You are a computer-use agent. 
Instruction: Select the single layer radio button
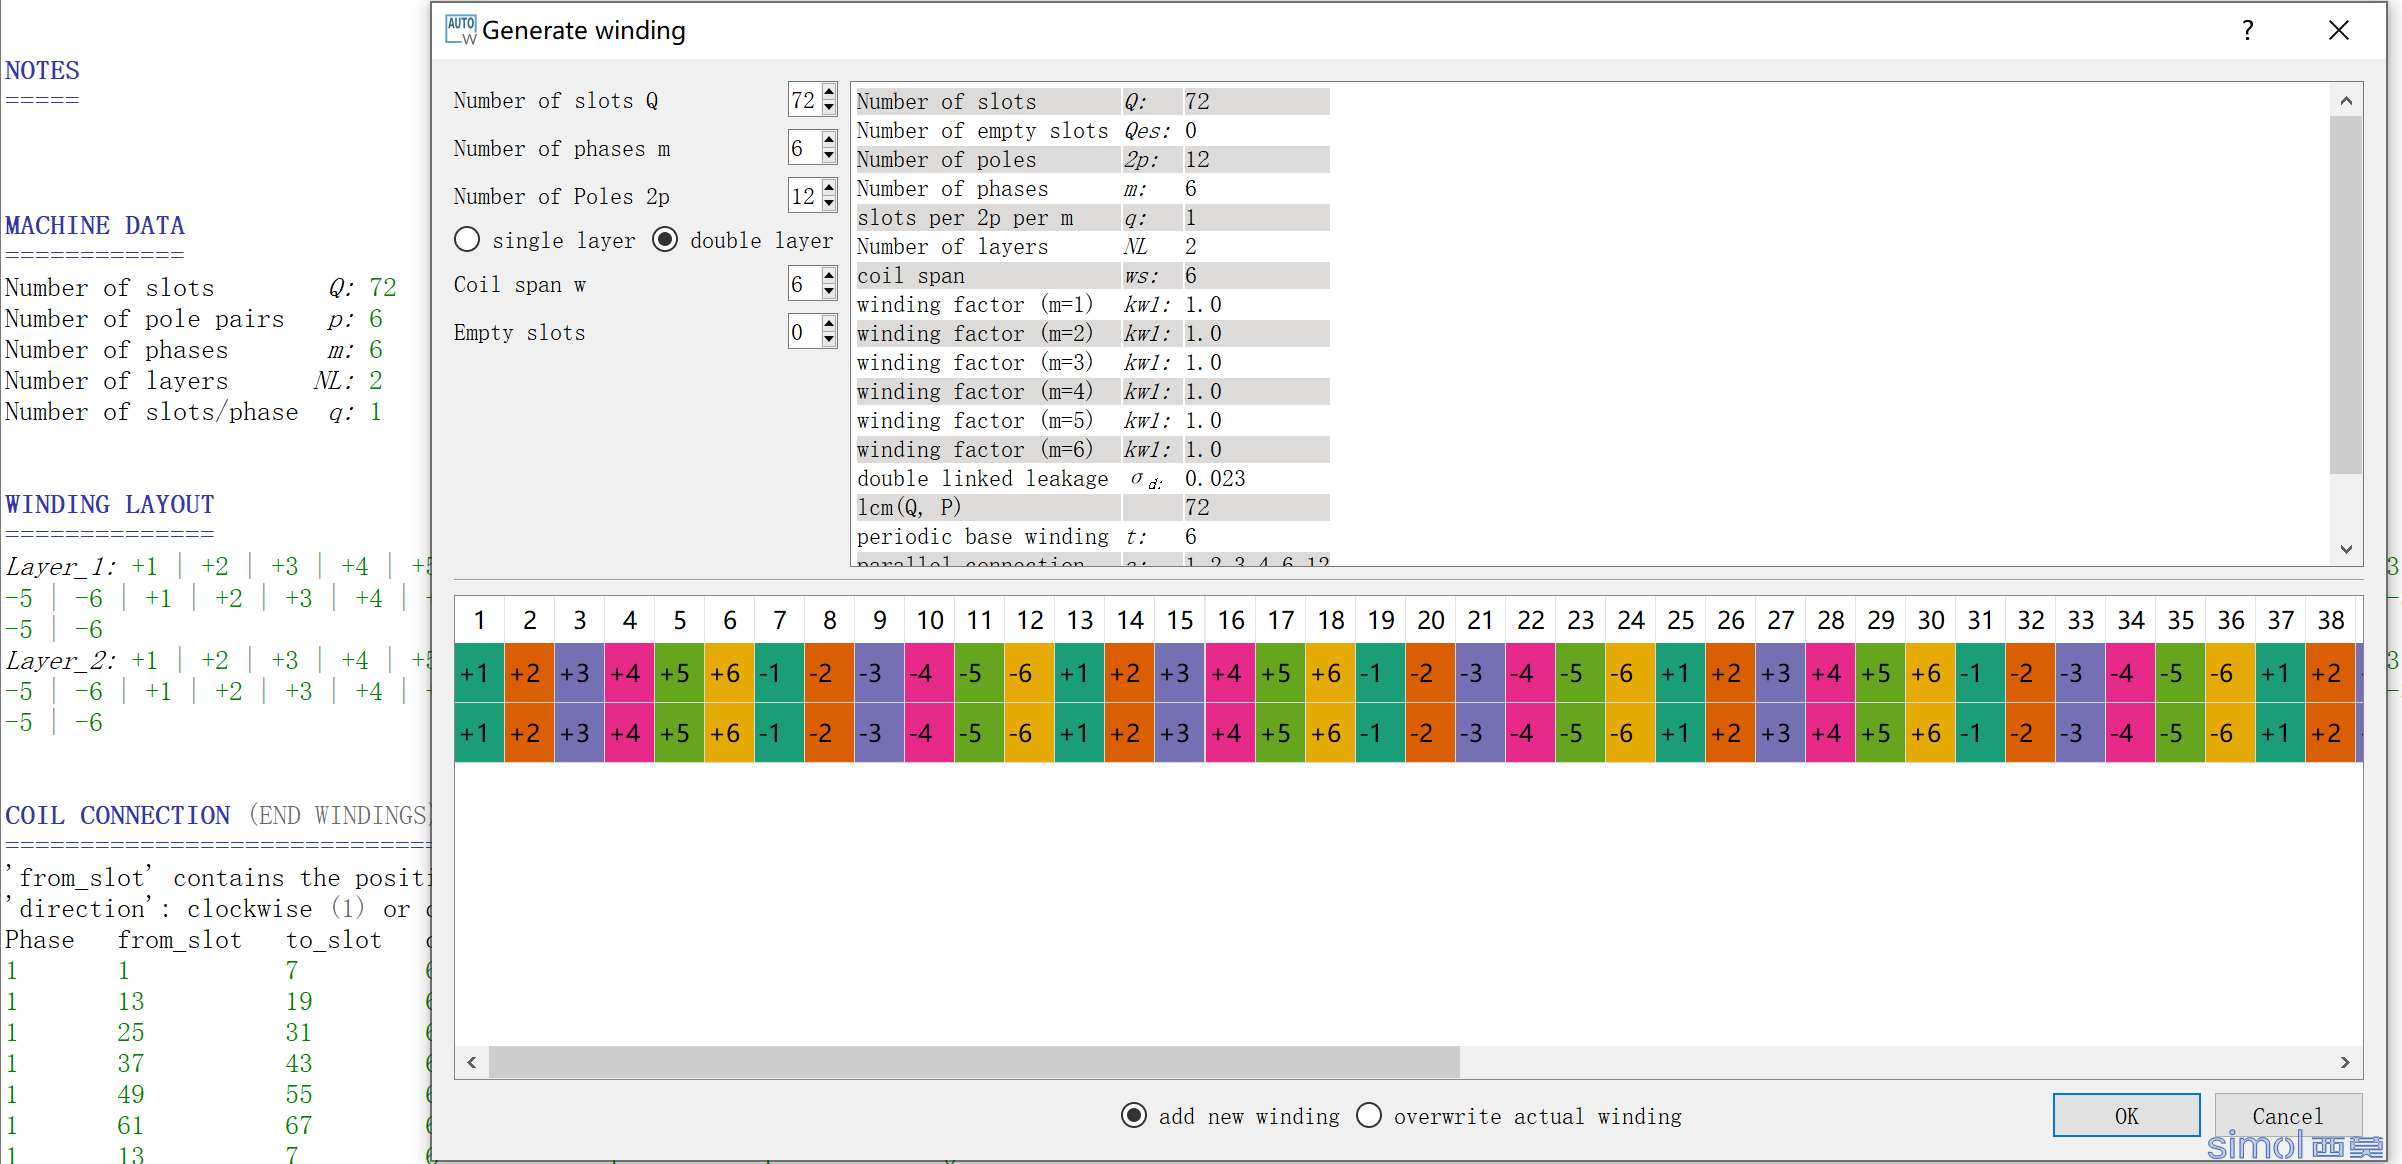pyautogui.click(x=467, y=240)
